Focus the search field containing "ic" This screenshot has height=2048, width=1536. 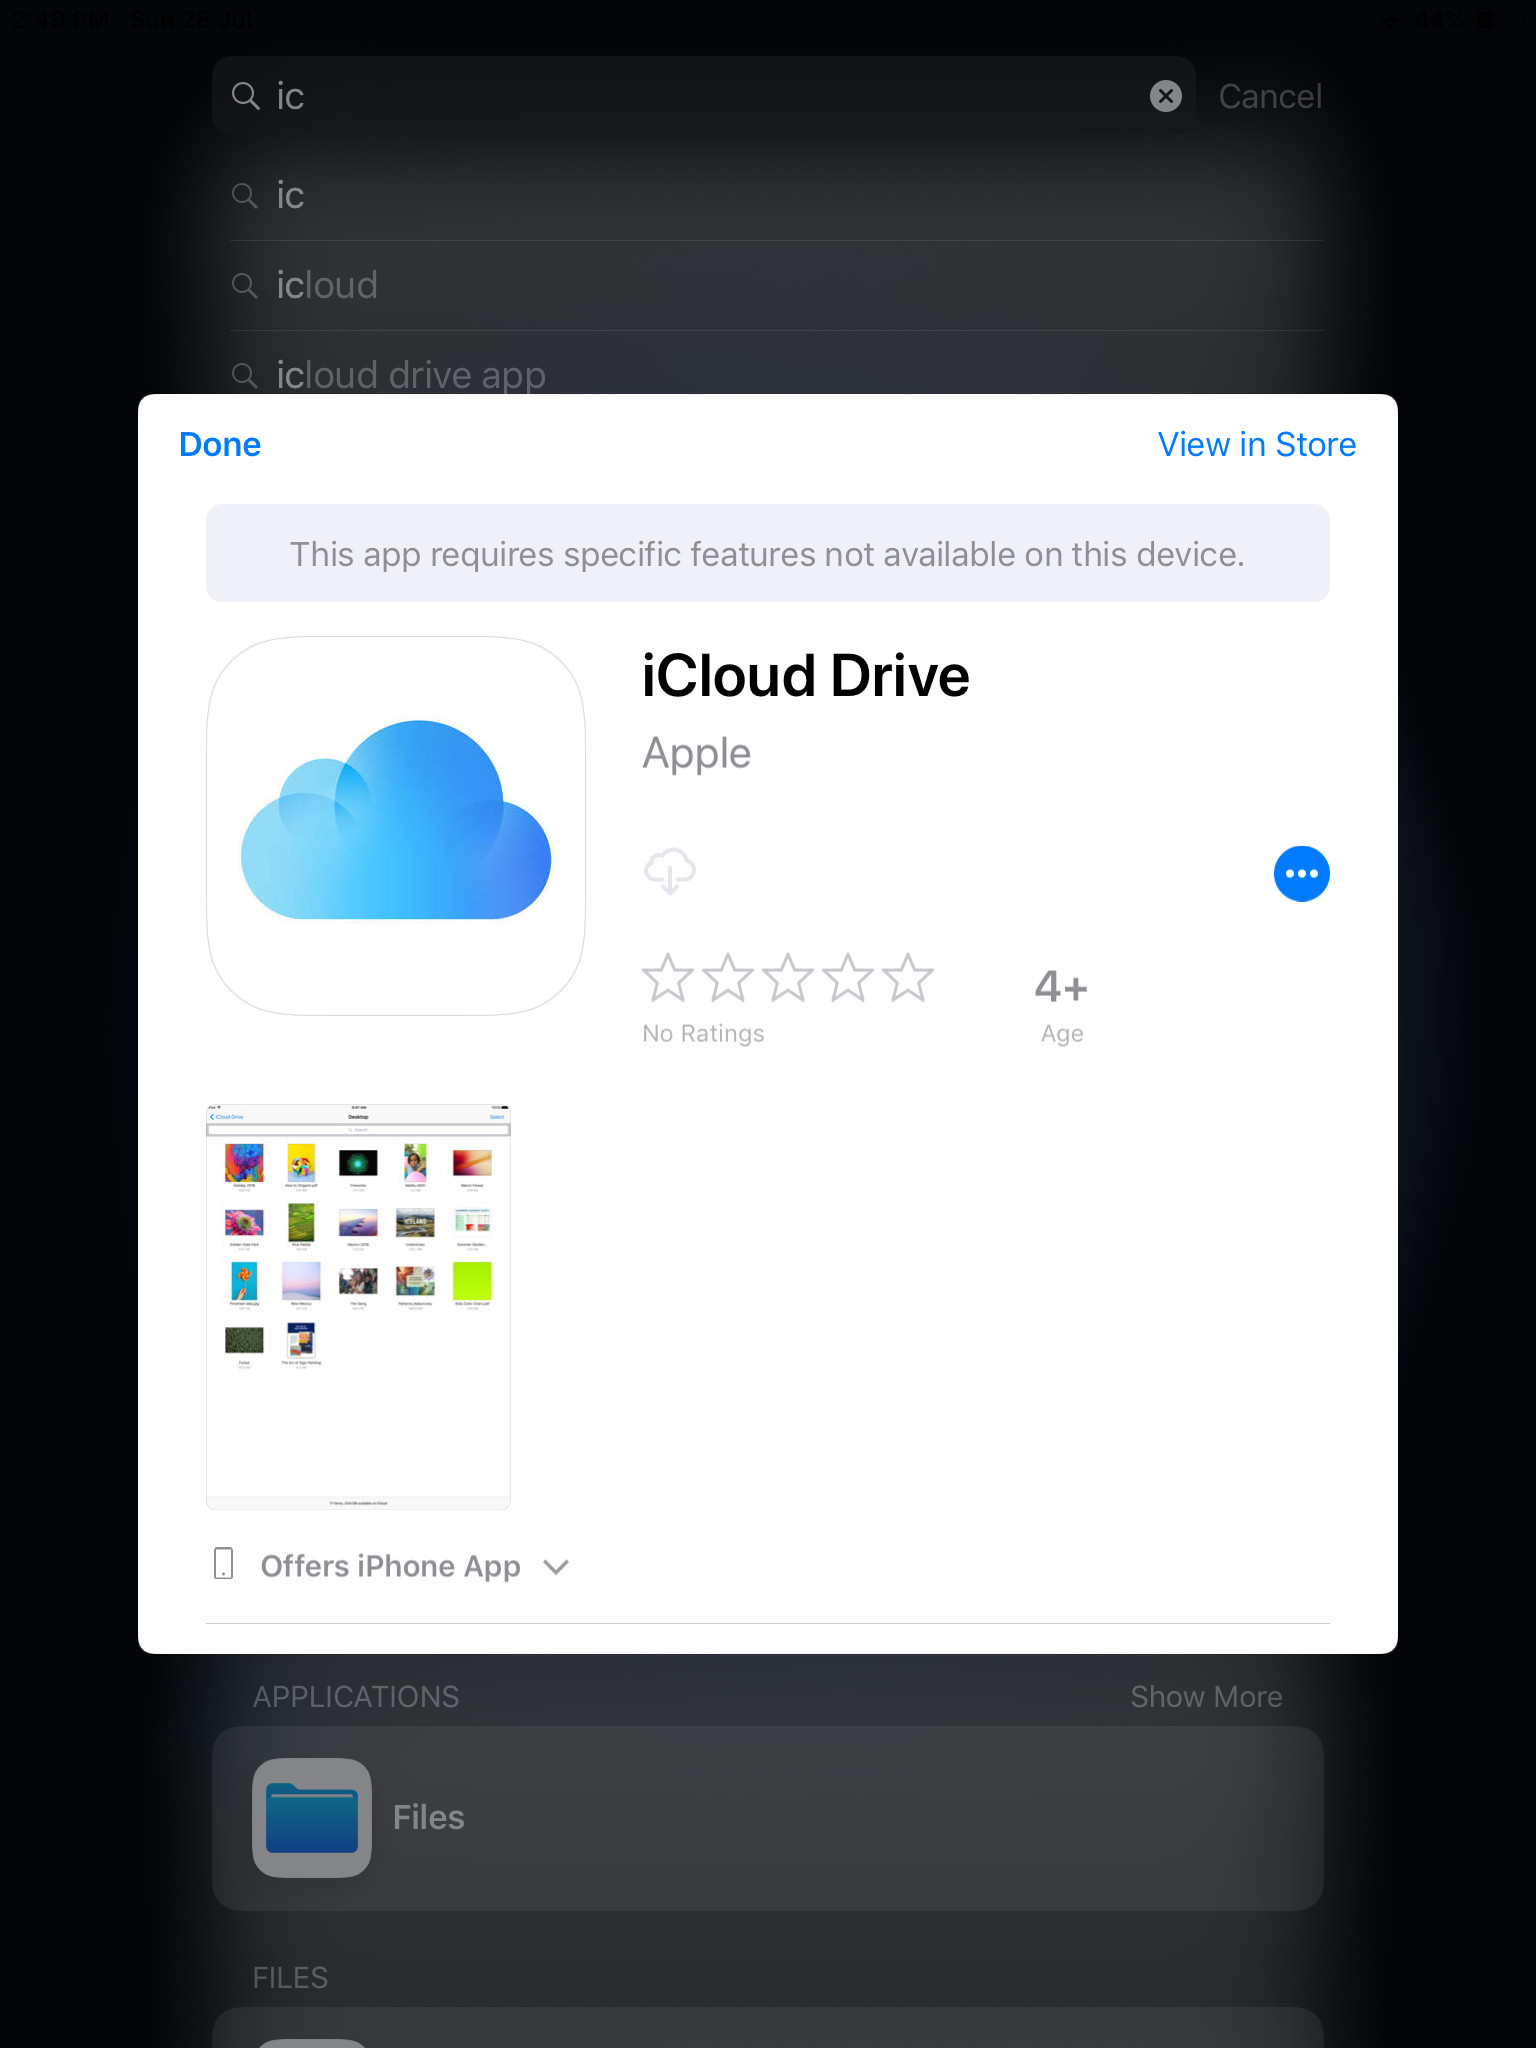pyautogui.click(x=704, y=96)
